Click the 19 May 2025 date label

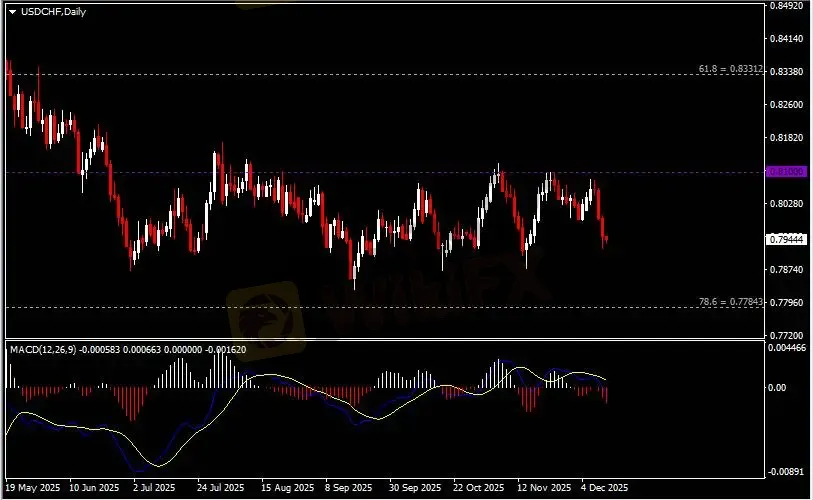[x=32, y=488]
